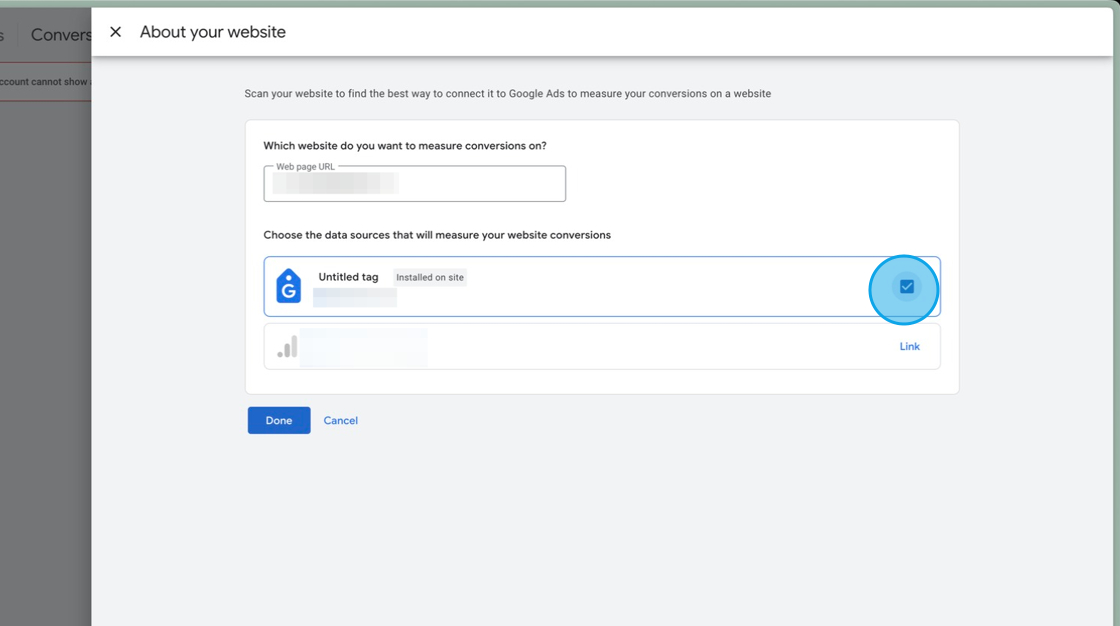Click the Web page URL floating label
The image size is (1120, 626).
307,166
